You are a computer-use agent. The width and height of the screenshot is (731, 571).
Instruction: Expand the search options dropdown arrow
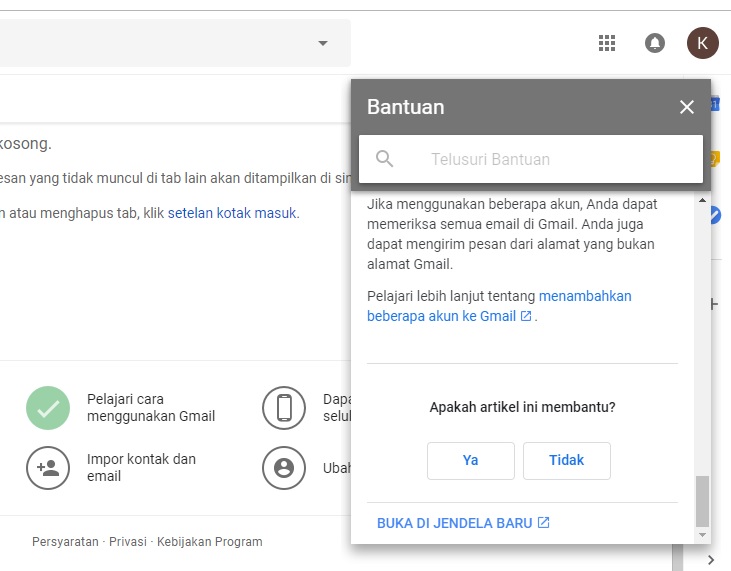(x=322, y=43)
